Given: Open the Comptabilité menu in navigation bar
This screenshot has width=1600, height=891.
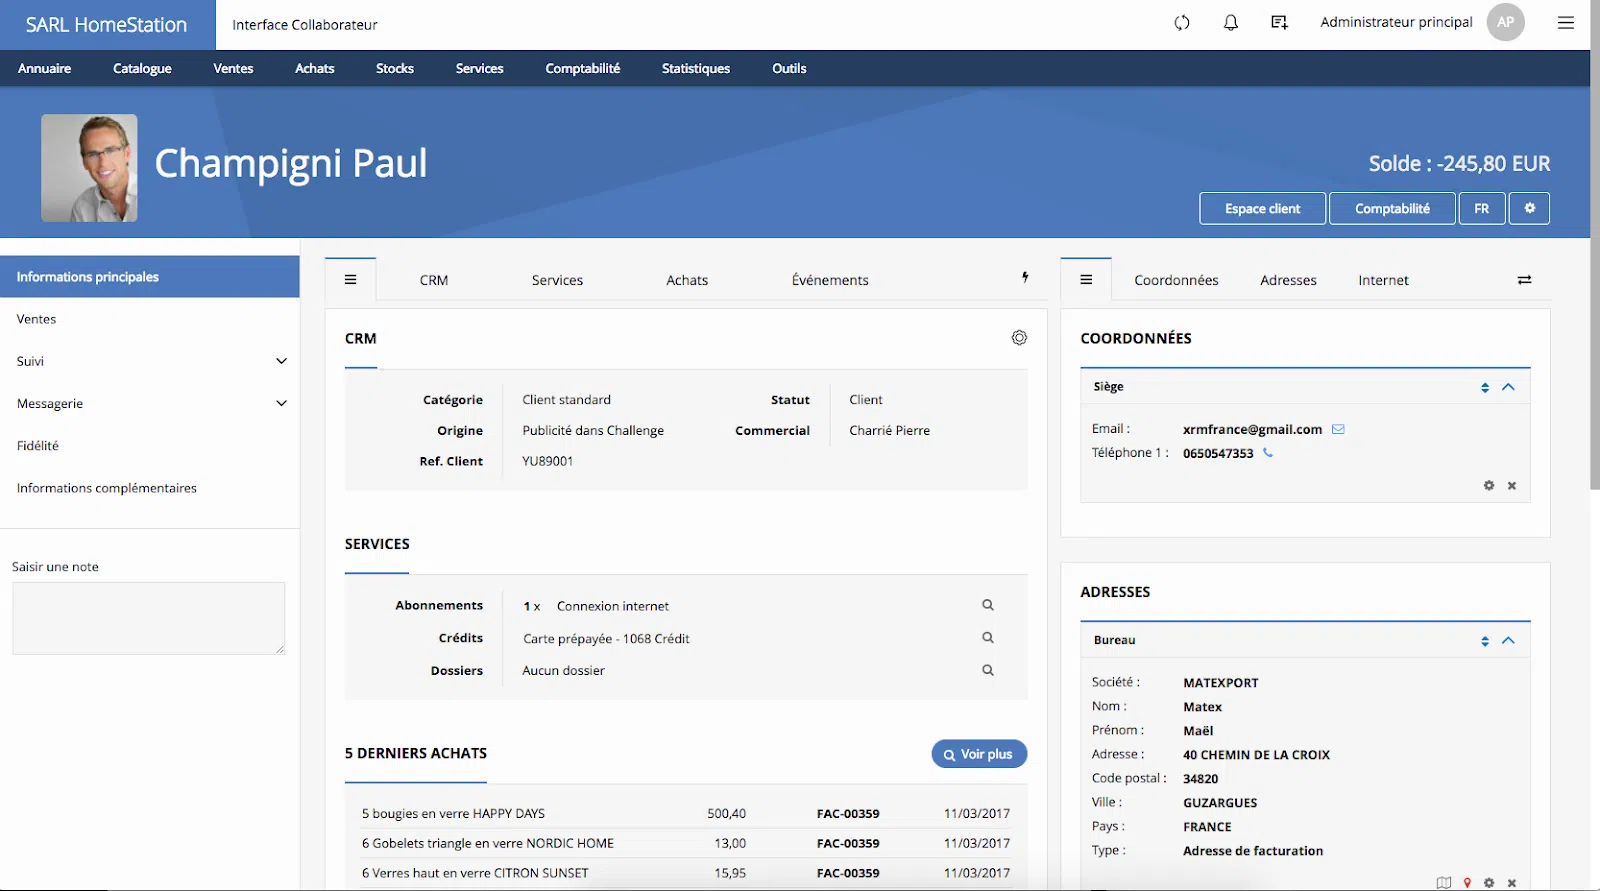Looking at the screenshot, I should (582, 68).
